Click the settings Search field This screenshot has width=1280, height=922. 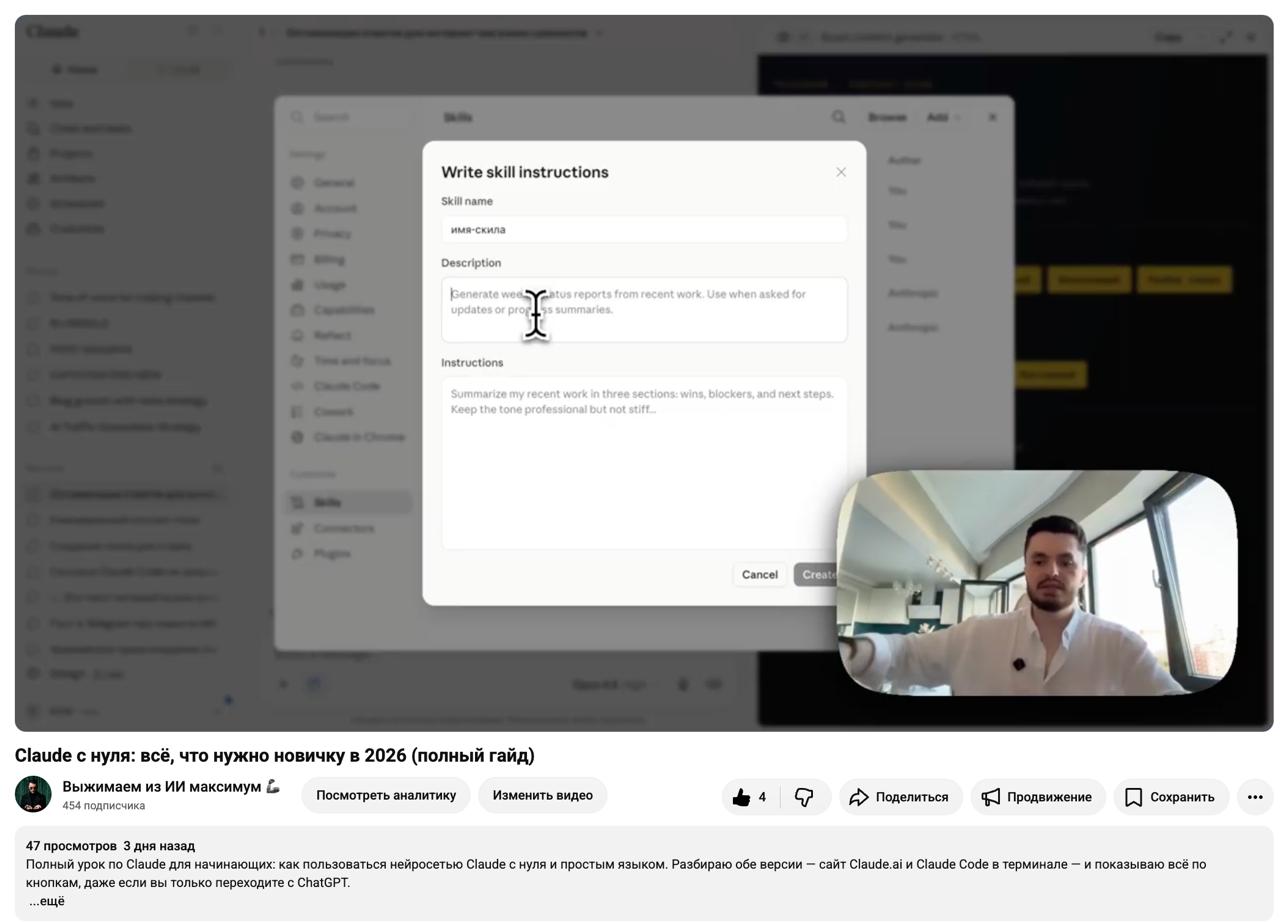click(x=348, y=117)
